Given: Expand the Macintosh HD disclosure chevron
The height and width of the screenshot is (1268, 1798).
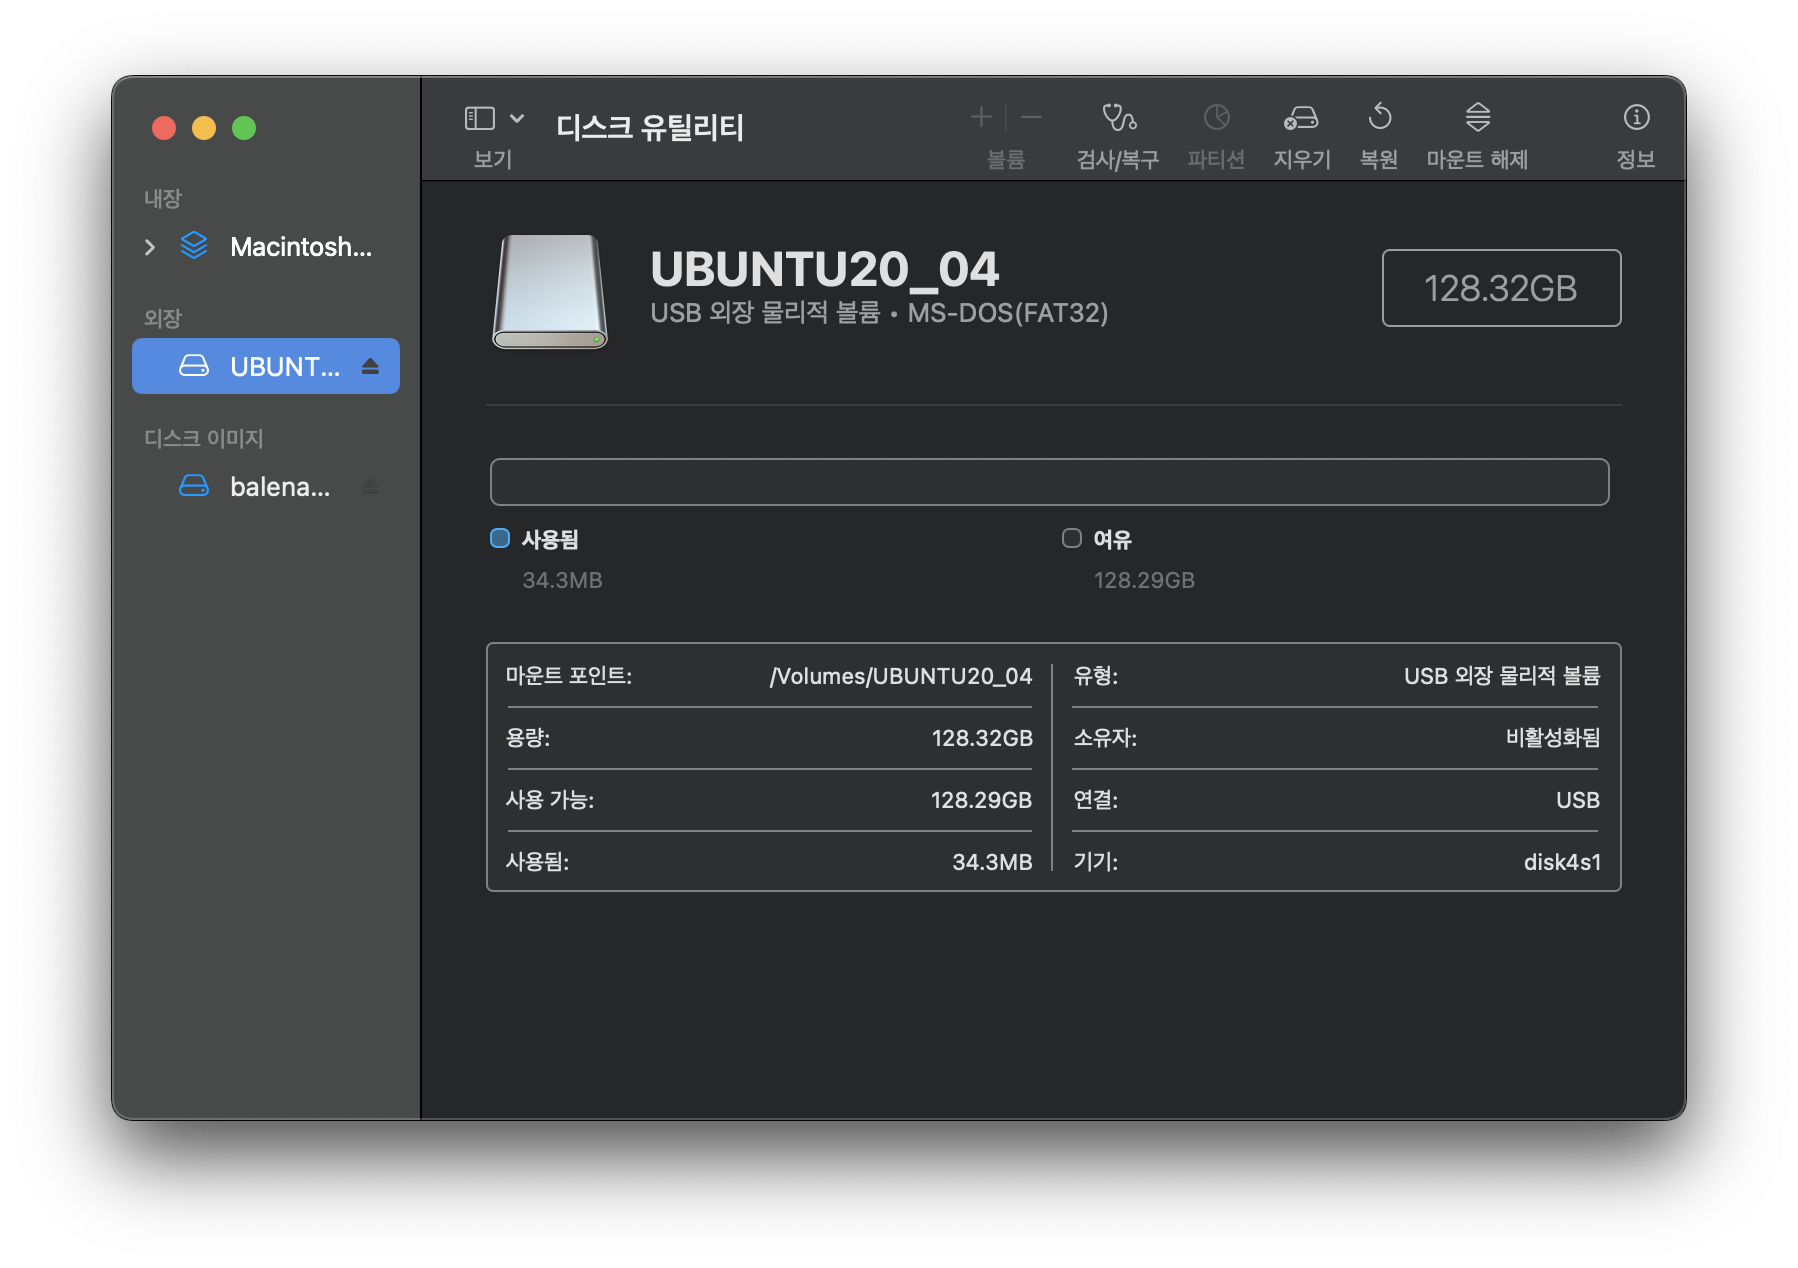Looking at the screenshot, I should tap(150, 247).
